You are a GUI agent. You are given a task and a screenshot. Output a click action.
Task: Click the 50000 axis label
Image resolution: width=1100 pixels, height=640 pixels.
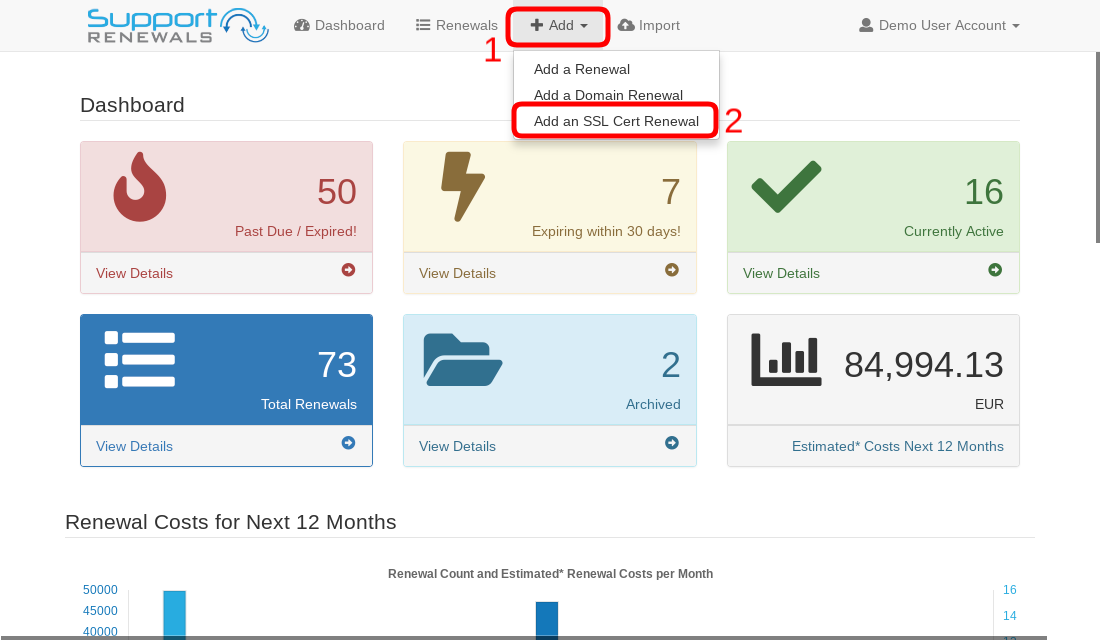pos(100,590)
